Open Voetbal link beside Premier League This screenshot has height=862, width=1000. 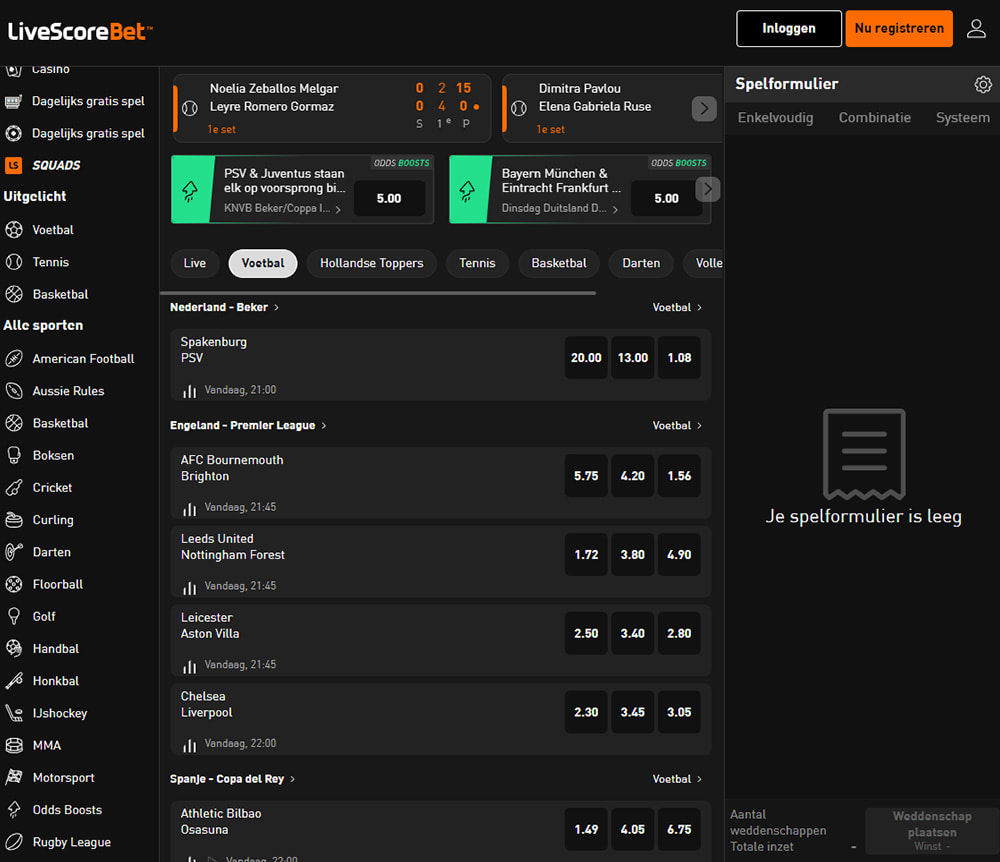click(677, 425)
